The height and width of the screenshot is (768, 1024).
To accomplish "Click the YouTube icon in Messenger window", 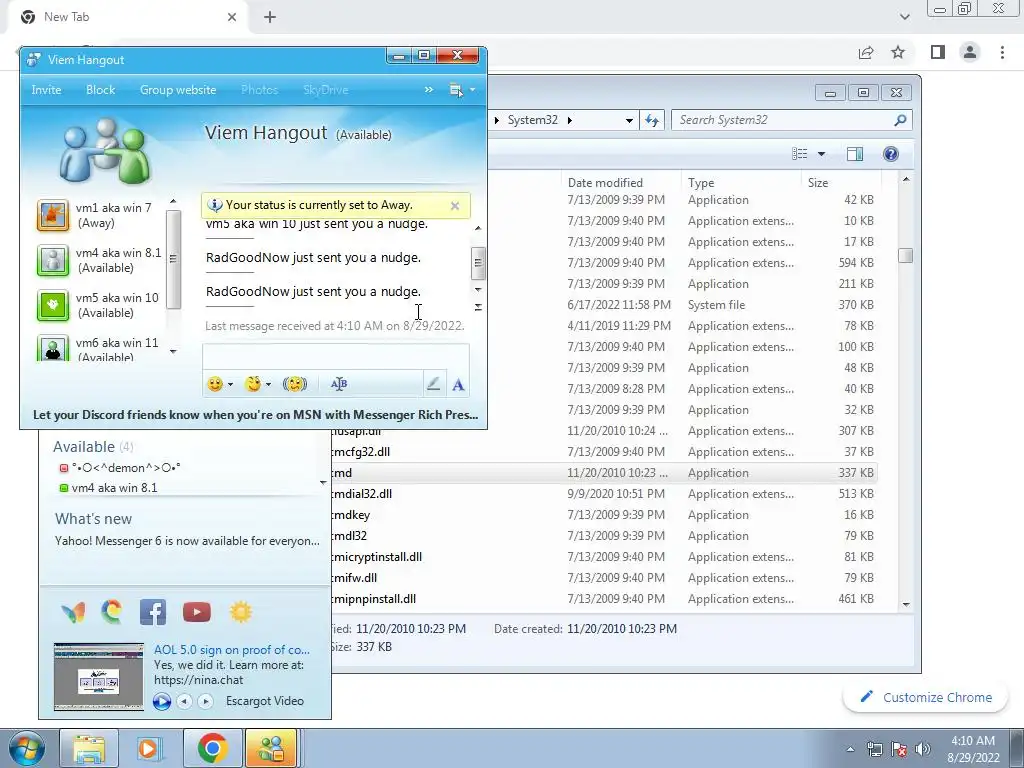I will click(x=197, y=613).
